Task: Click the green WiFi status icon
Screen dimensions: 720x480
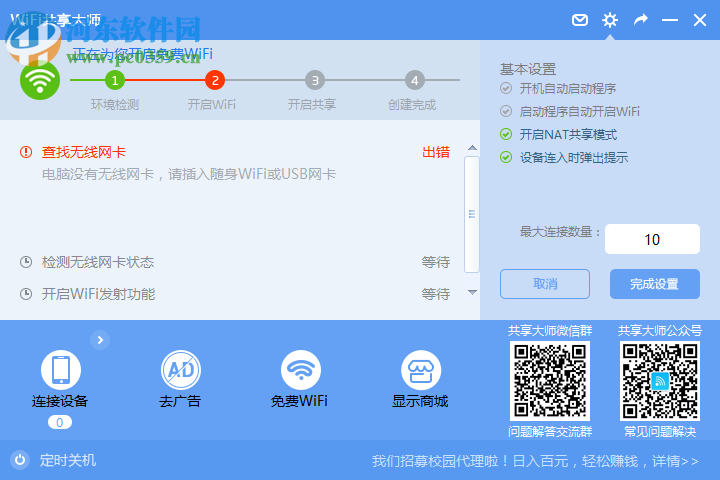Action: click(40, 80)
